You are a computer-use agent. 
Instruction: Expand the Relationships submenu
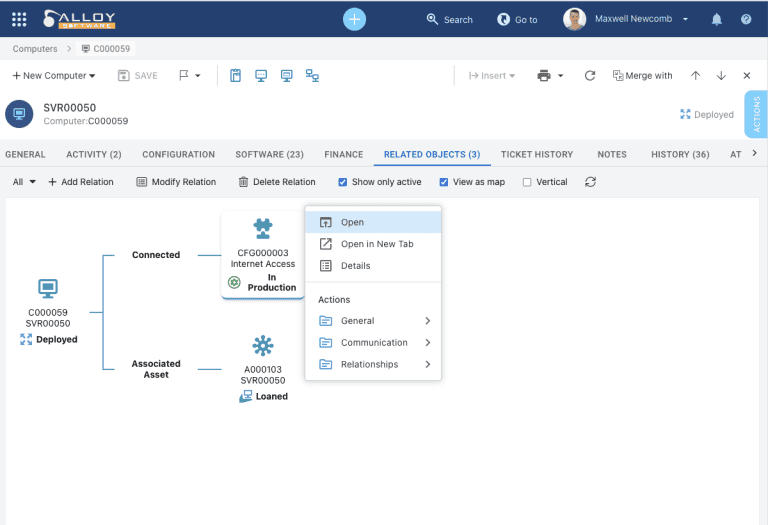pos(375,364)
